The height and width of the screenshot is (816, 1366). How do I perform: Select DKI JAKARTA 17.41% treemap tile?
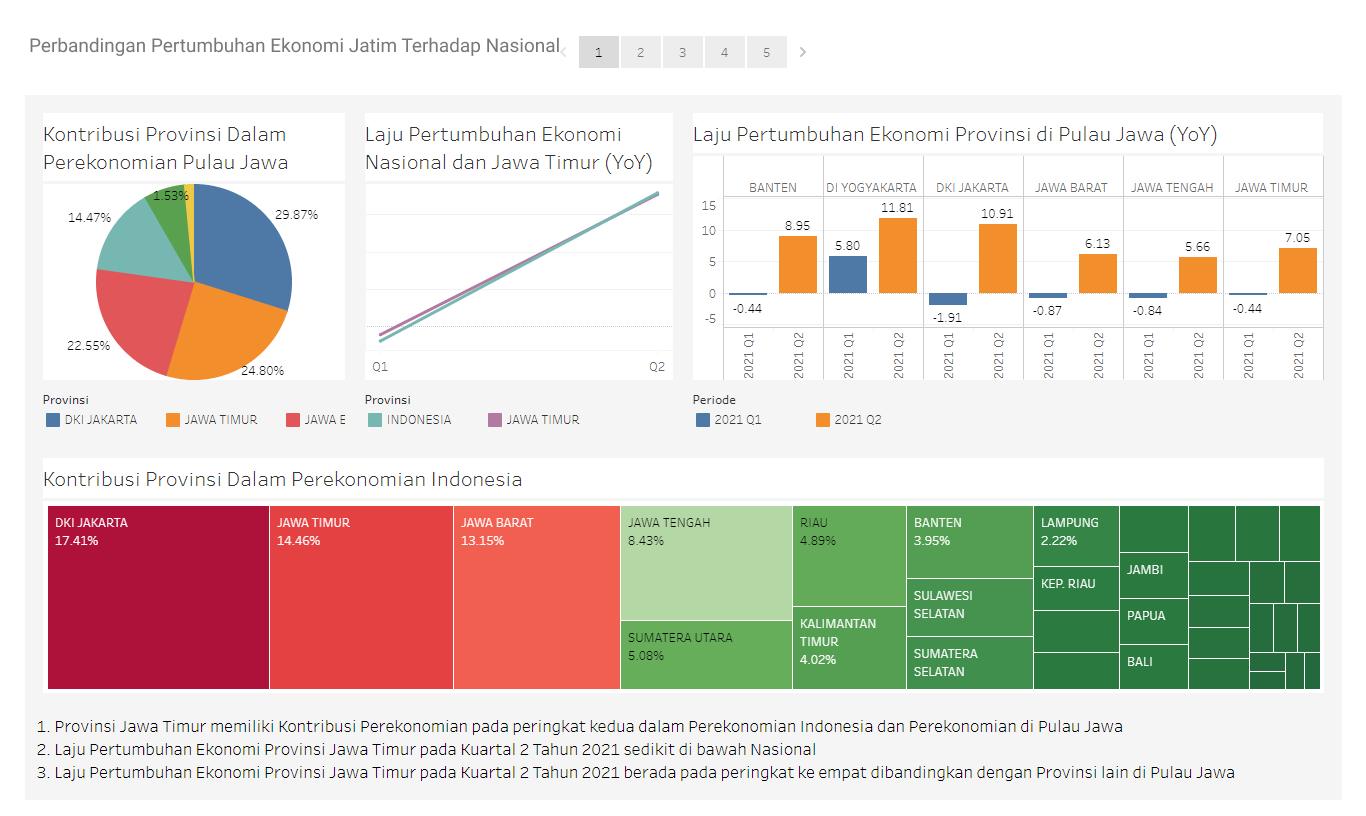point(158,597)
